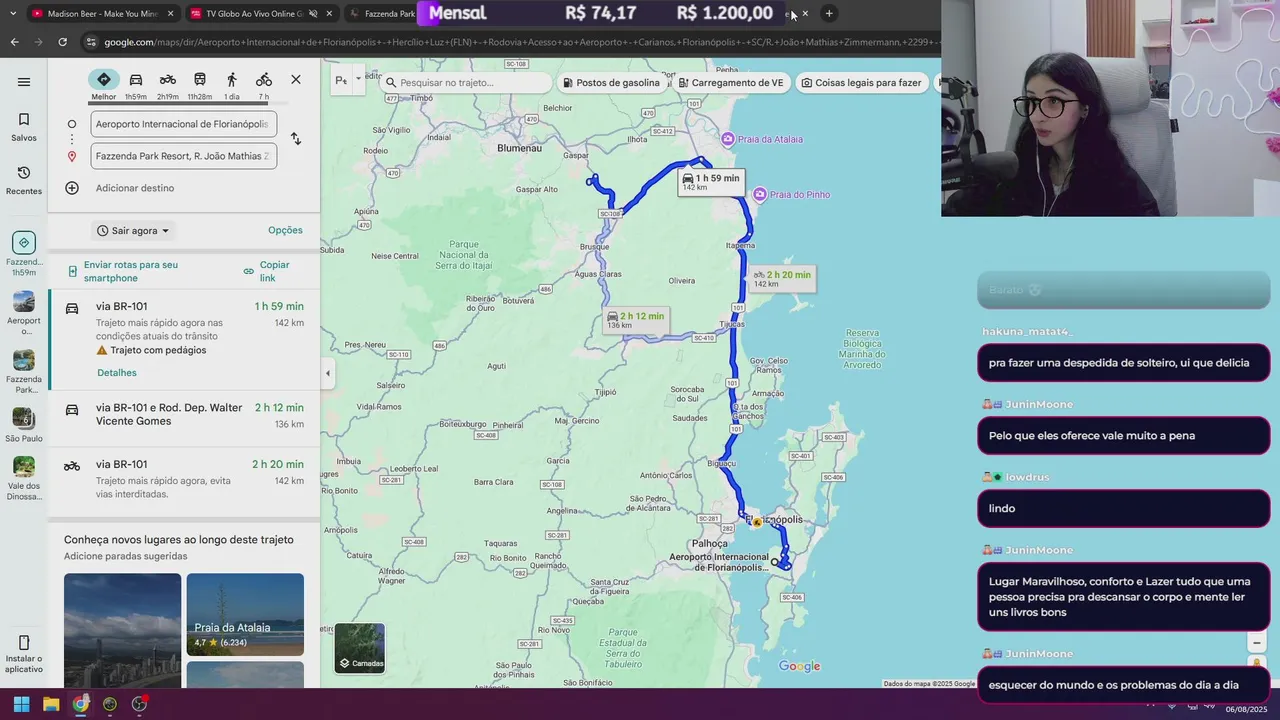Close the TV Globo tab
This screenshot has height=720, width=1280.
pos(329,14)
